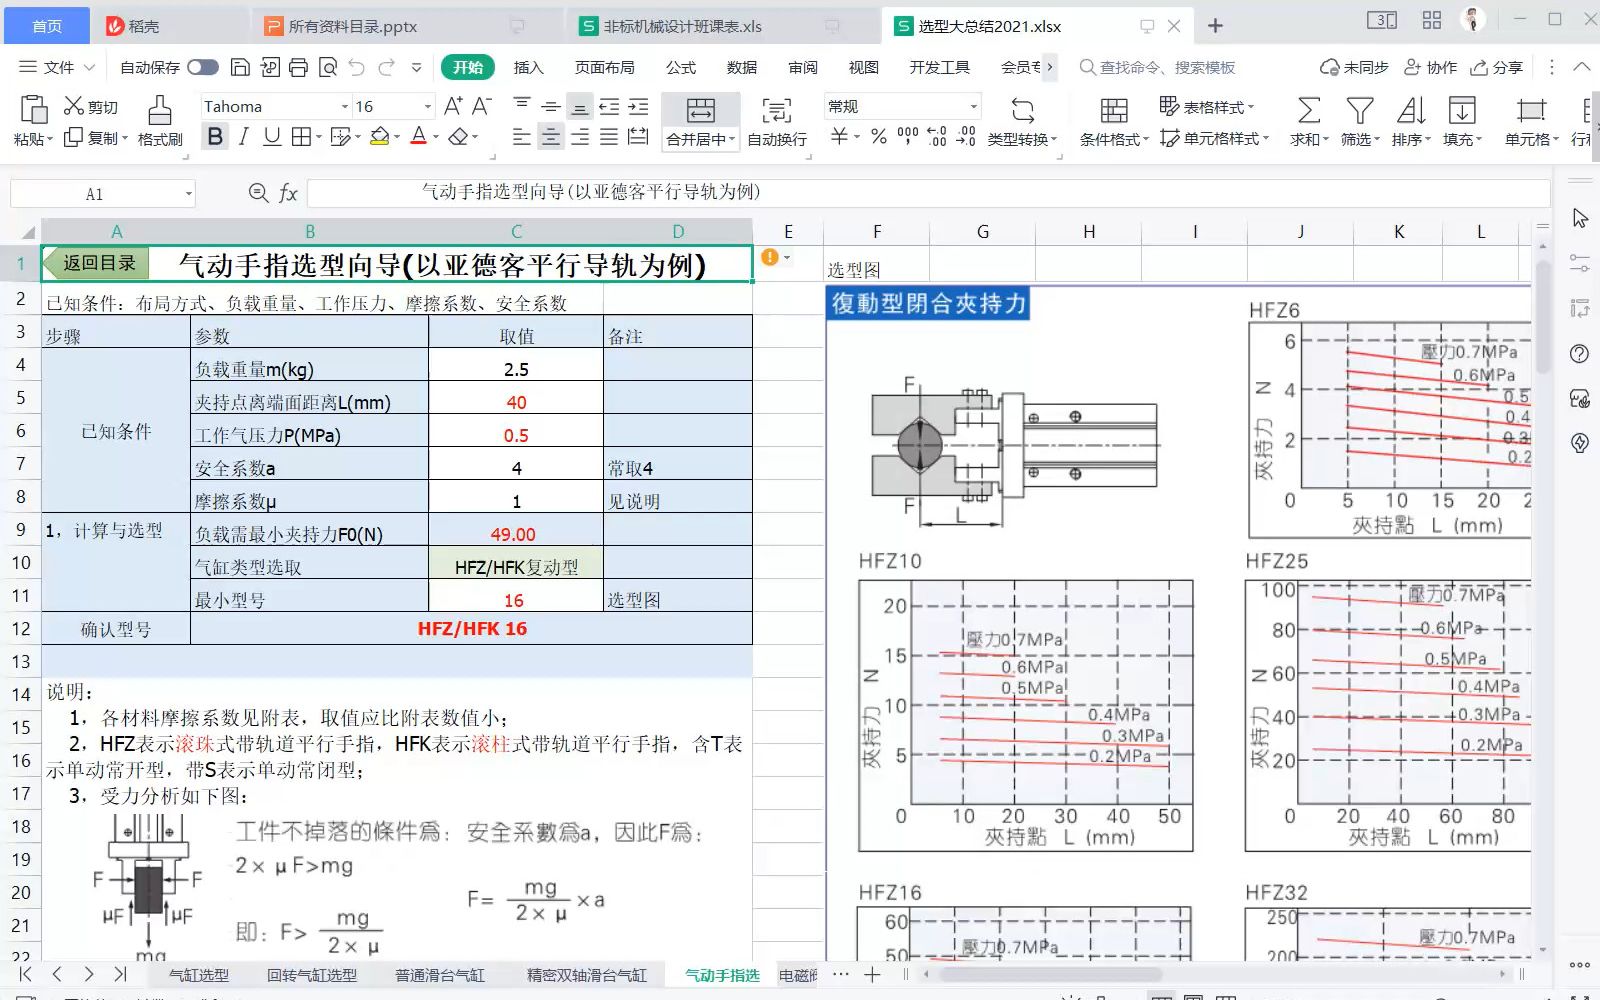Expand the File menu chevron
This screenshot has height=1000, width=1600.
pyautogui.click(x=89, y=67)
